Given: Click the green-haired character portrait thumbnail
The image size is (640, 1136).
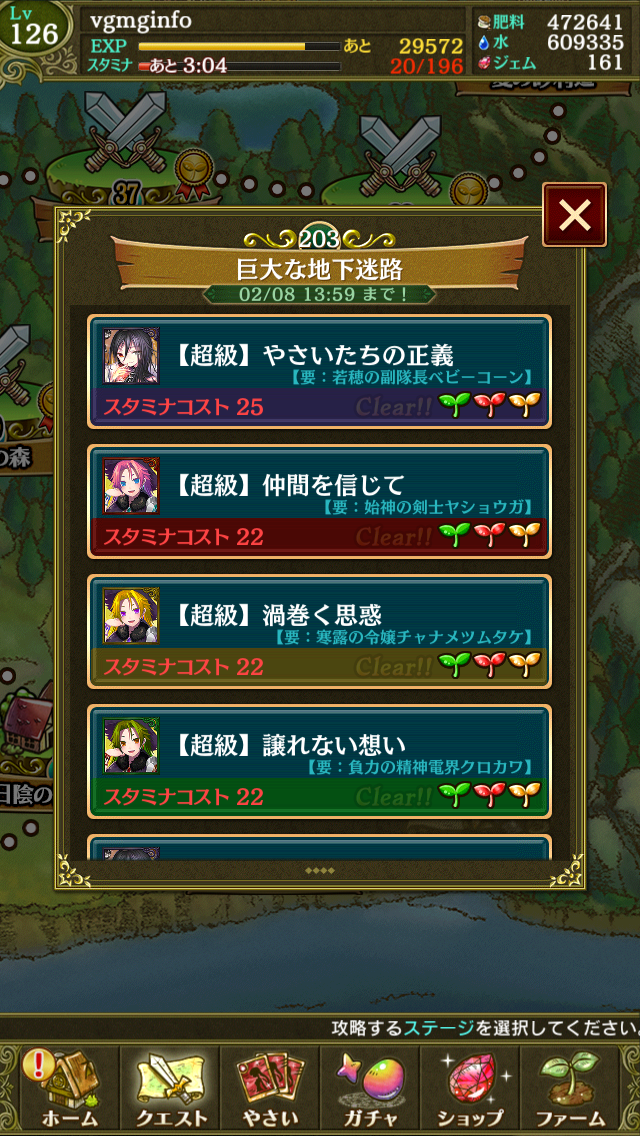Looking at the screenshot, I should pyautogui.click(x=131, y=746).
